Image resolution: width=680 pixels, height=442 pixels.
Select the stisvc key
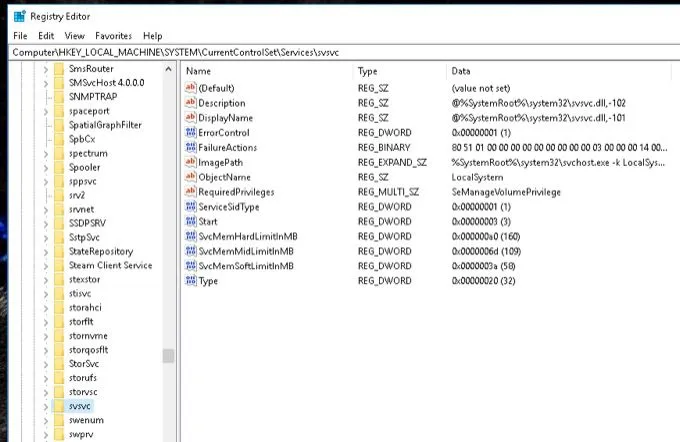pos(80,294)
